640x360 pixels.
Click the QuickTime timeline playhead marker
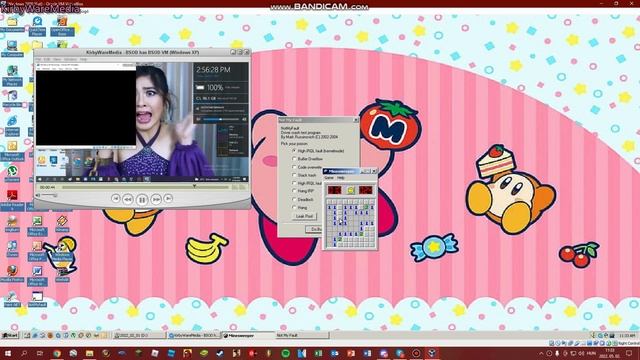194,186
